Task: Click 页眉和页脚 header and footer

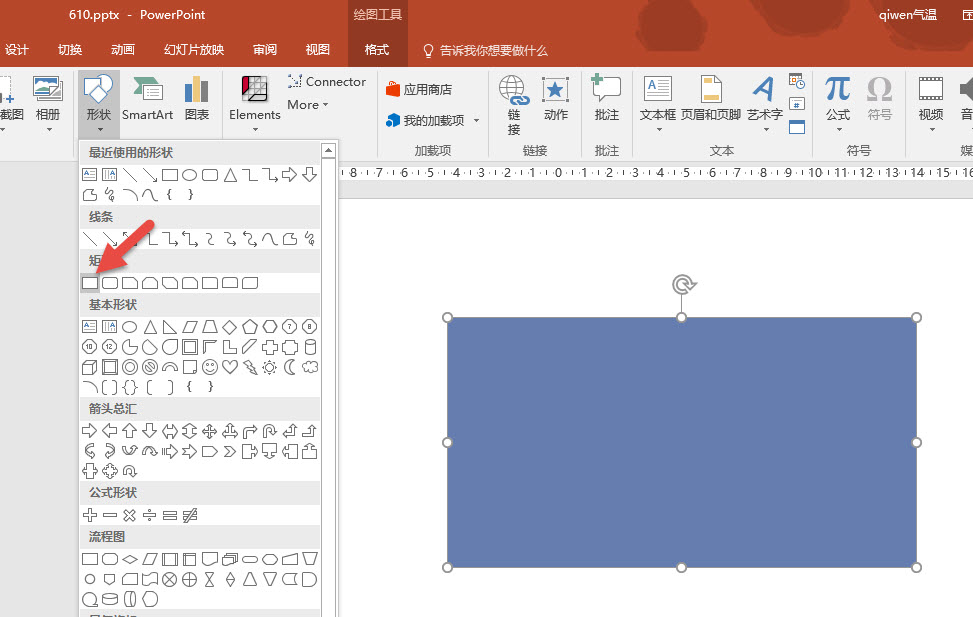Action: [711, 98]
